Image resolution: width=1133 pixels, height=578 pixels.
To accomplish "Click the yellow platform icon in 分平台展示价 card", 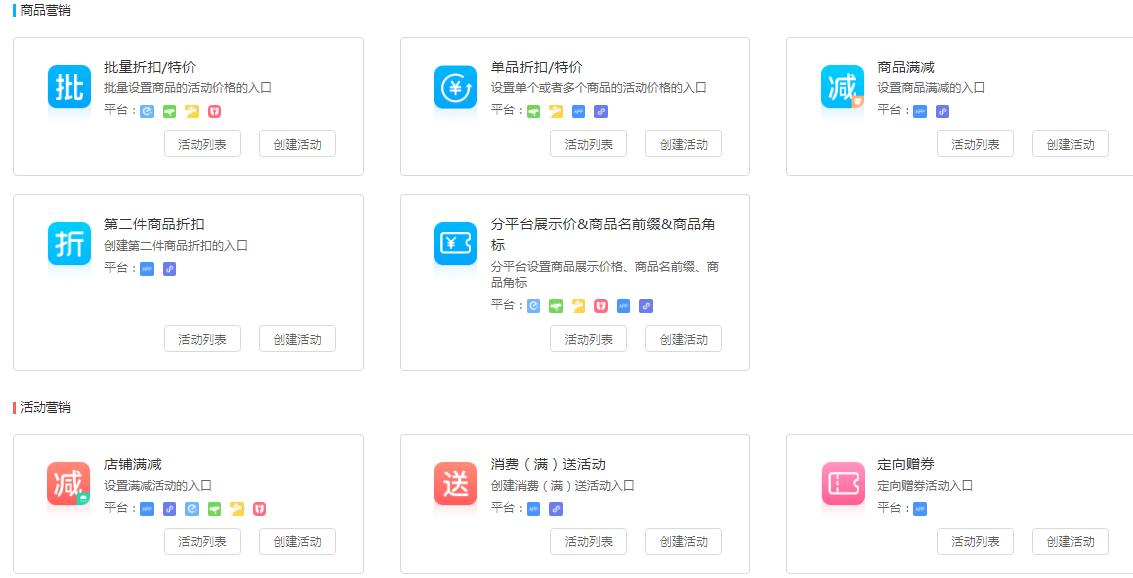I will [578, 306].
